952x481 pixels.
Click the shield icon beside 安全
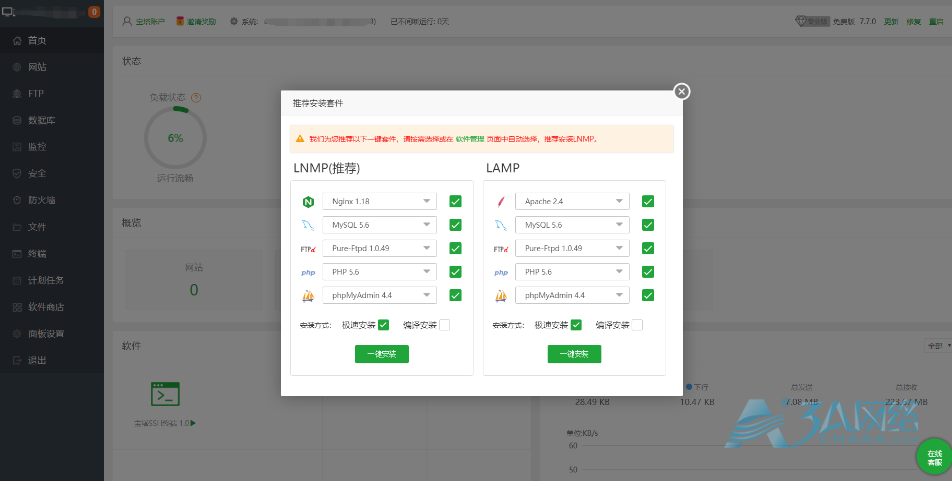[x=17, y=174]
